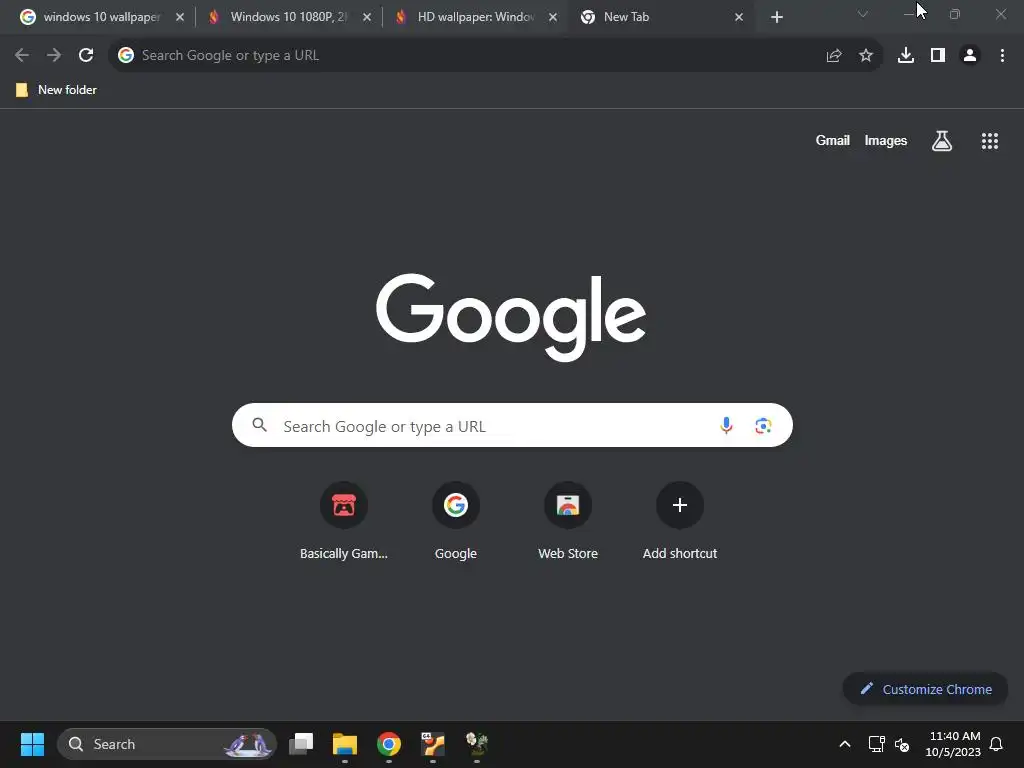The image size is (1024, 768).
Task: Open the Chrome three-dot menu
Action: click(x=1002, y=56)
